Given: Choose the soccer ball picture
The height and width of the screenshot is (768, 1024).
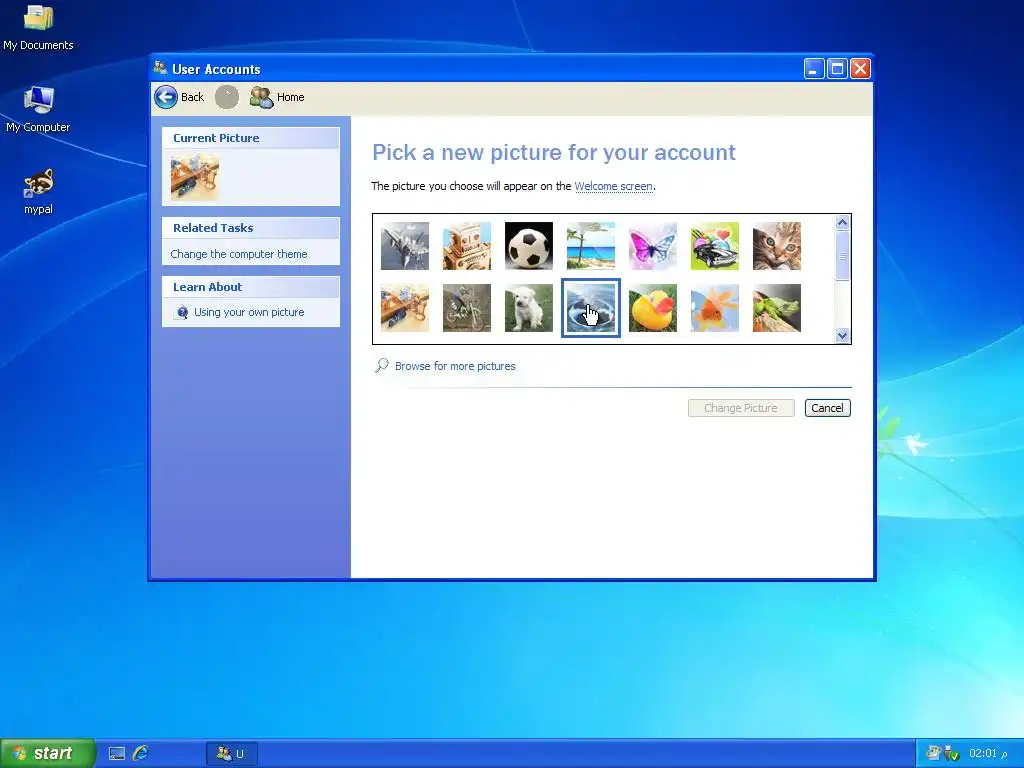Looking at the screenshot, I should point(529,246).
